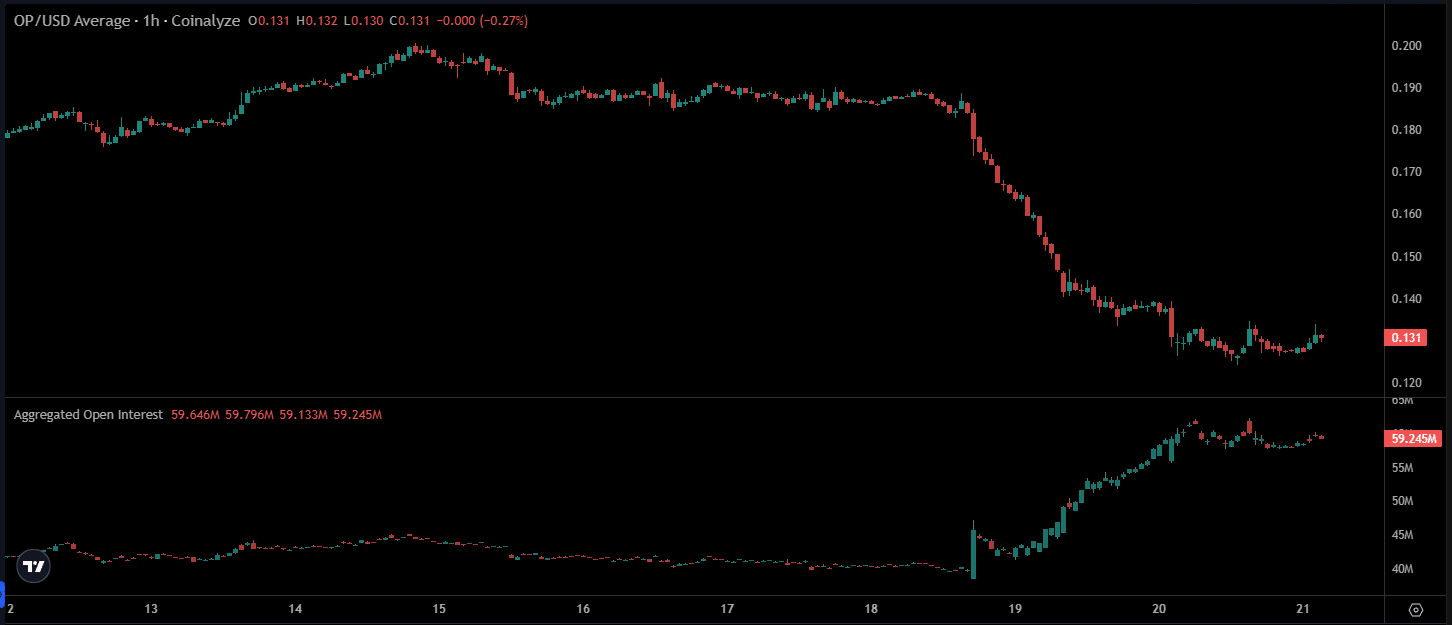Click date 15 on the time axis

tap(439, 609)
